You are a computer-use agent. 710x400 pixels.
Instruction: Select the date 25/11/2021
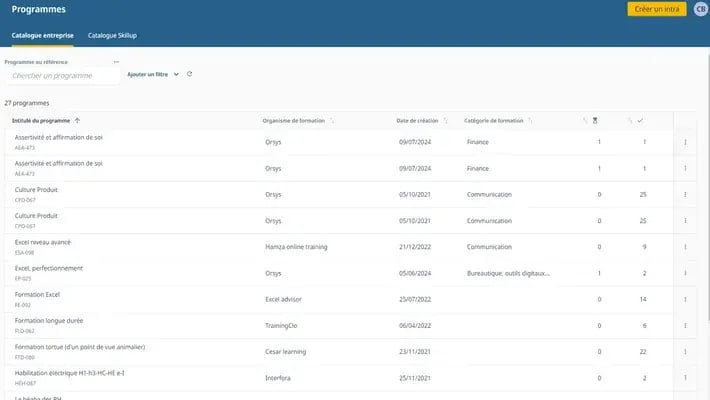click(x=415, y=378)
